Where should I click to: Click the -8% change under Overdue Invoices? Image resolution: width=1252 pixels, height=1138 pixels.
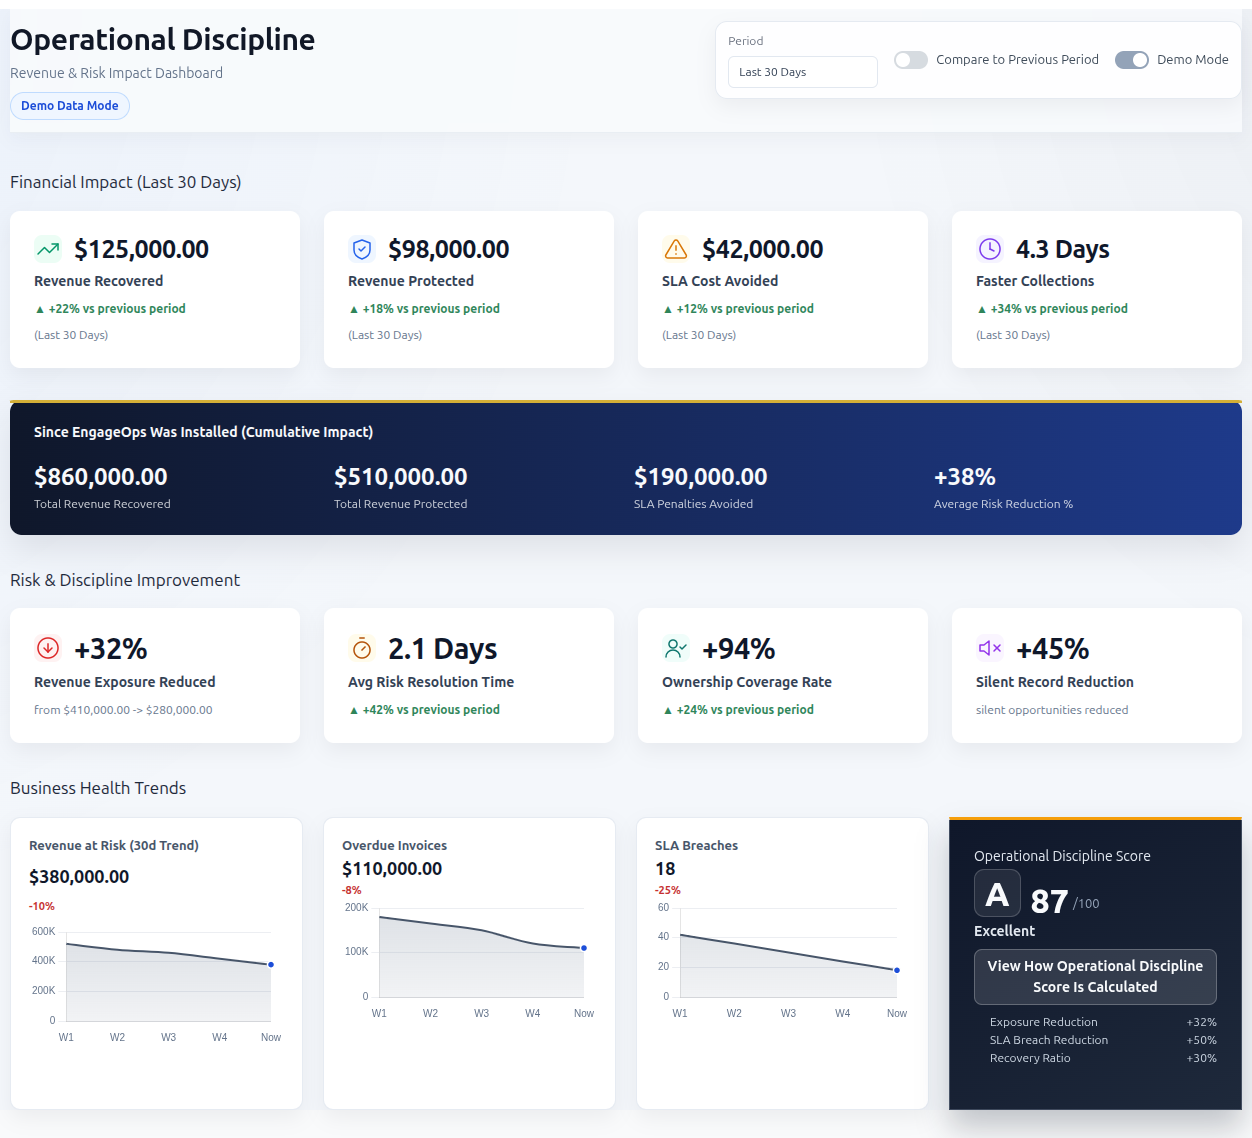(352, 890)
